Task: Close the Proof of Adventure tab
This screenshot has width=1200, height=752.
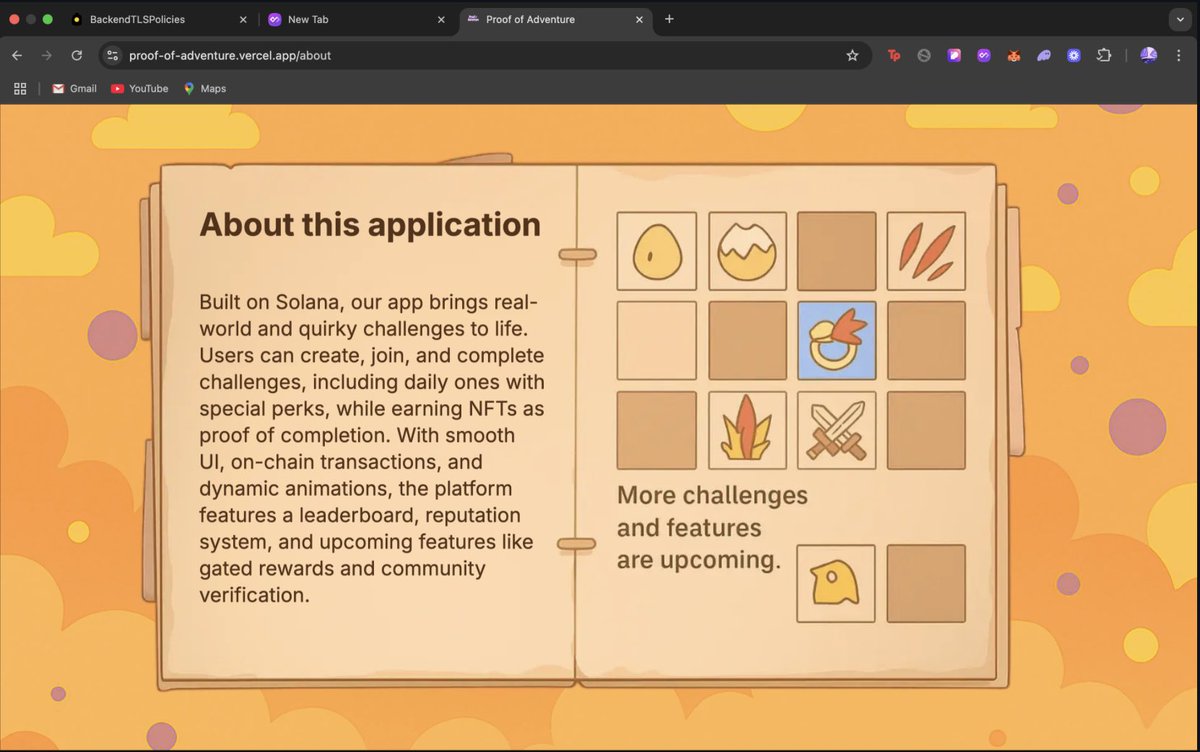Action: point(640,19)
